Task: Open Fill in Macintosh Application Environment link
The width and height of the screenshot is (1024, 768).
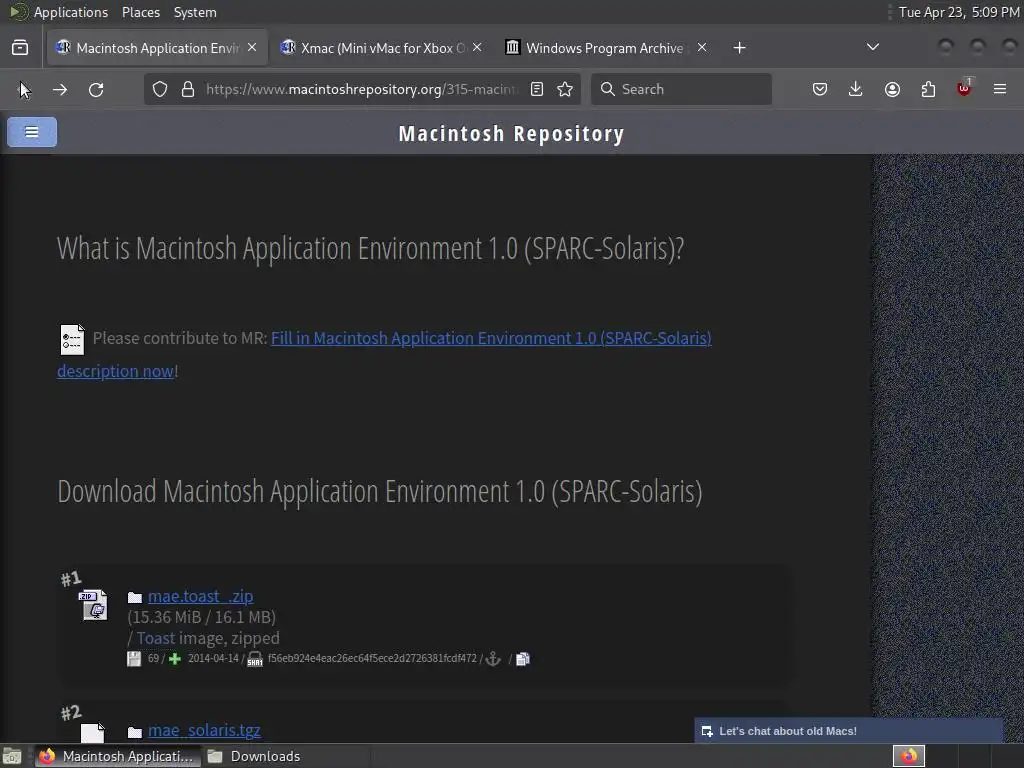Action: (491, 338)
